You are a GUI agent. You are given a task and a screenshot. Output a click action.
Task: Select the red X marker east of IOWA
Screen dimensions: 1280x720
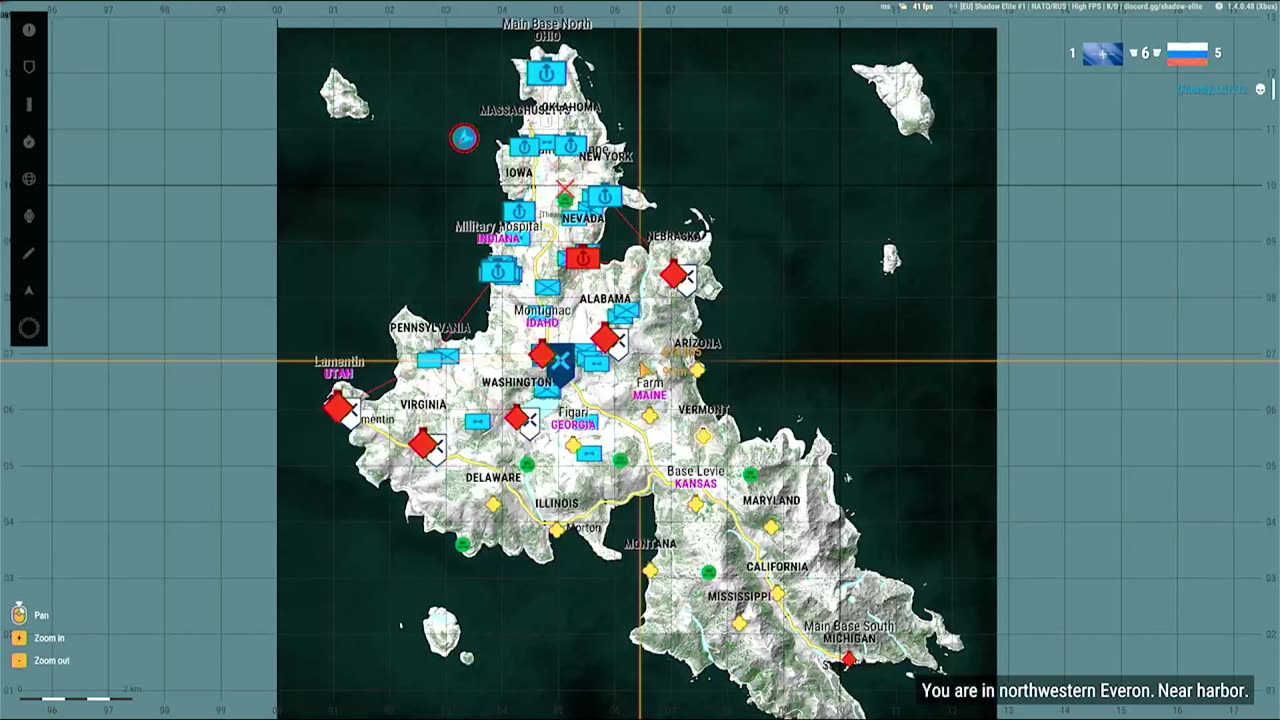(566, 187)
